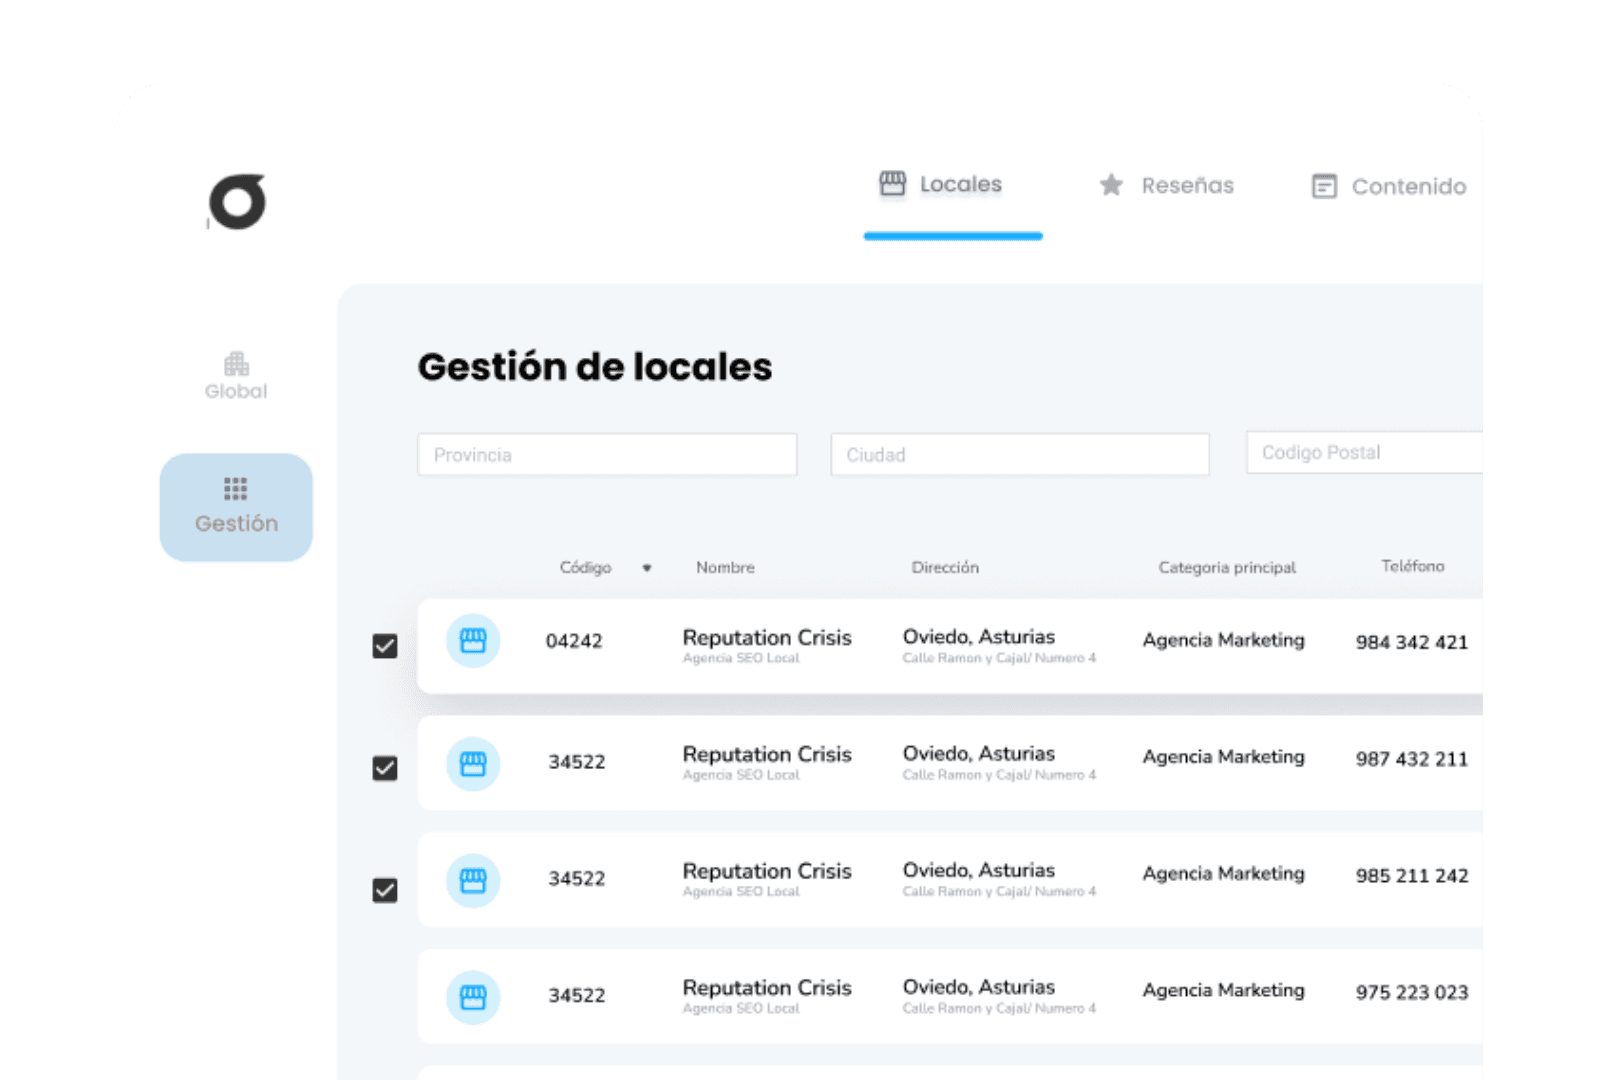Click Oviedo, Asturias in row 04242
1600x1080 pixels.
979,637
